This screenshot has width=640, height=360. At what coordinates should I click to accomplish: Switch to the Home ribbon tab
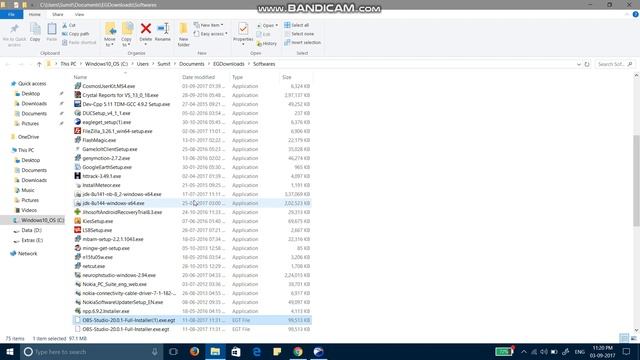[x=35, y=14]
